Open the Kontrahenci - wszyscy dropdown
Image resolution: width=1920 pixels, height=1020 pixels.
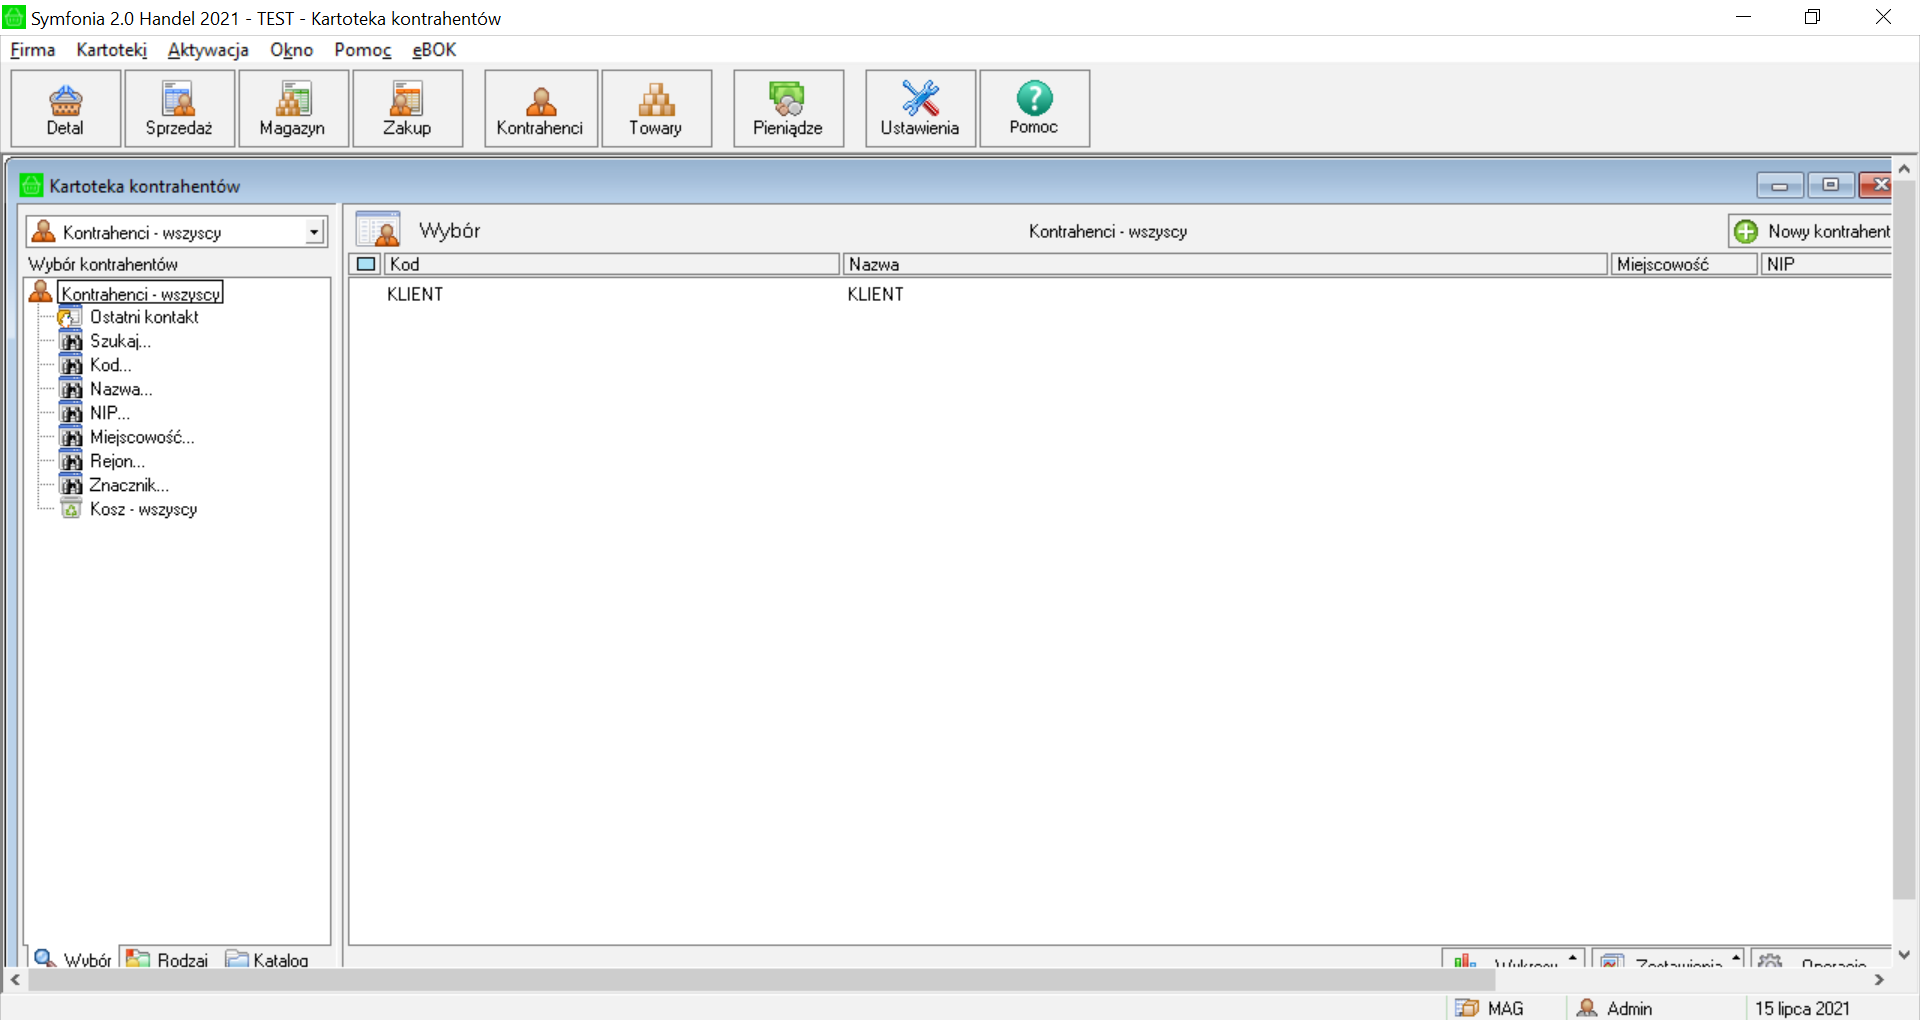tap(314, 232)
